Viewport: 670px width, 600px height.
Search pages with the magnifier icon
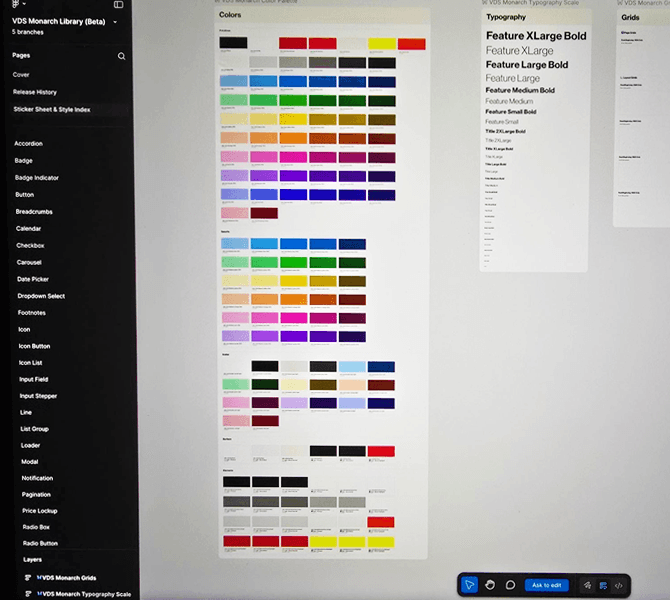pos(121,56)
